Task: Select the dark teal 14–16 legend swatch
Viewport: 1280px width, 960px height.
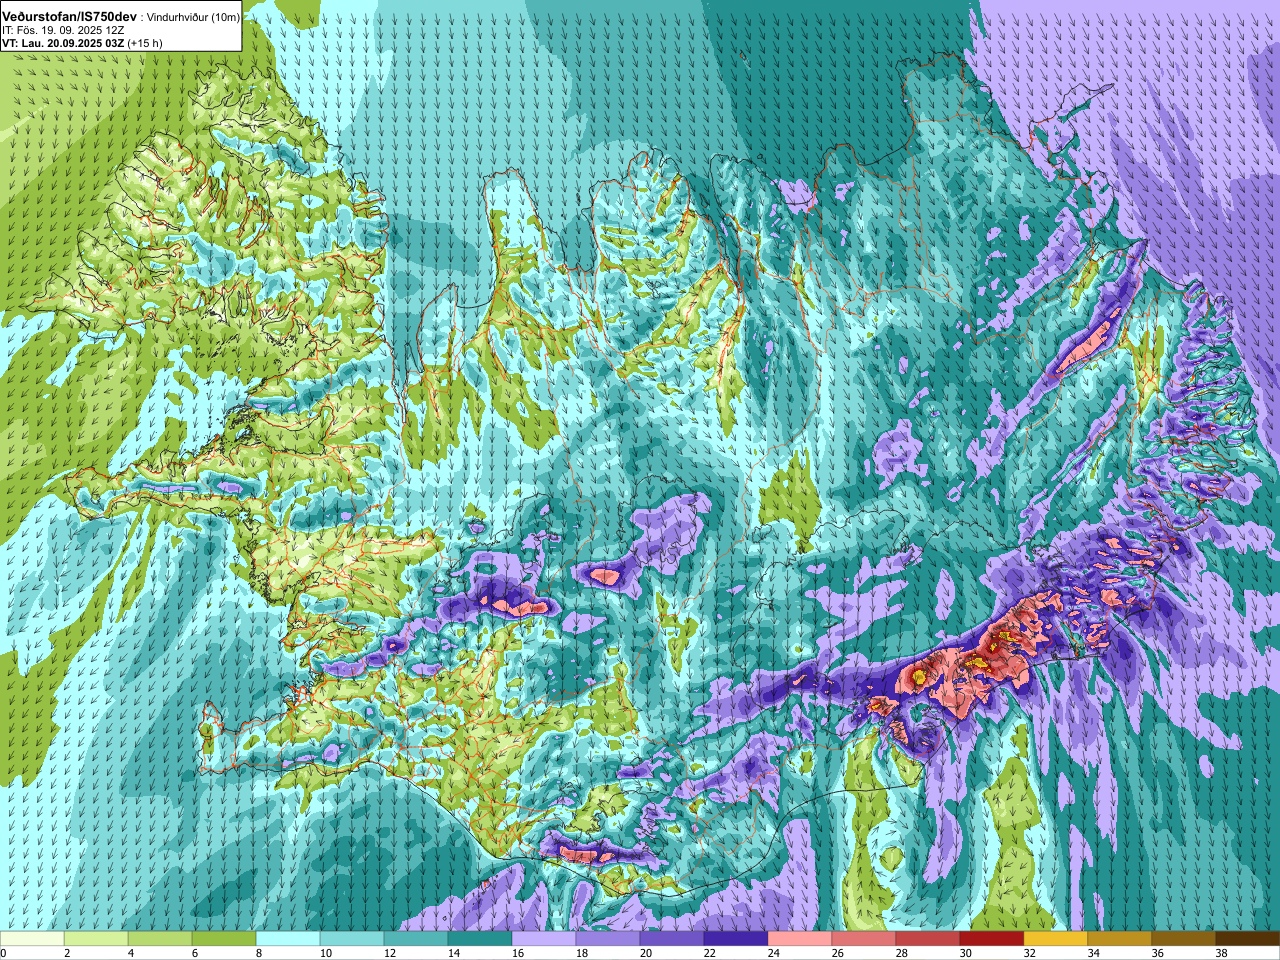Action: pos(480,939)
